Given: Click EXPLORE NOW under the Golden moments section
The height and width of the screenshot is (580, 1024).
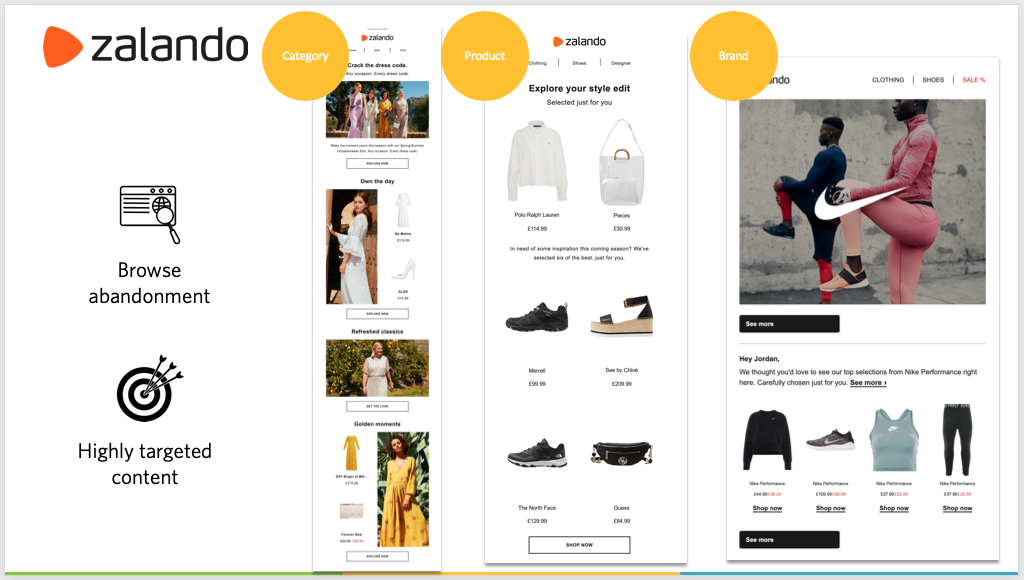Looking at the screenshot, I should 377,556.
